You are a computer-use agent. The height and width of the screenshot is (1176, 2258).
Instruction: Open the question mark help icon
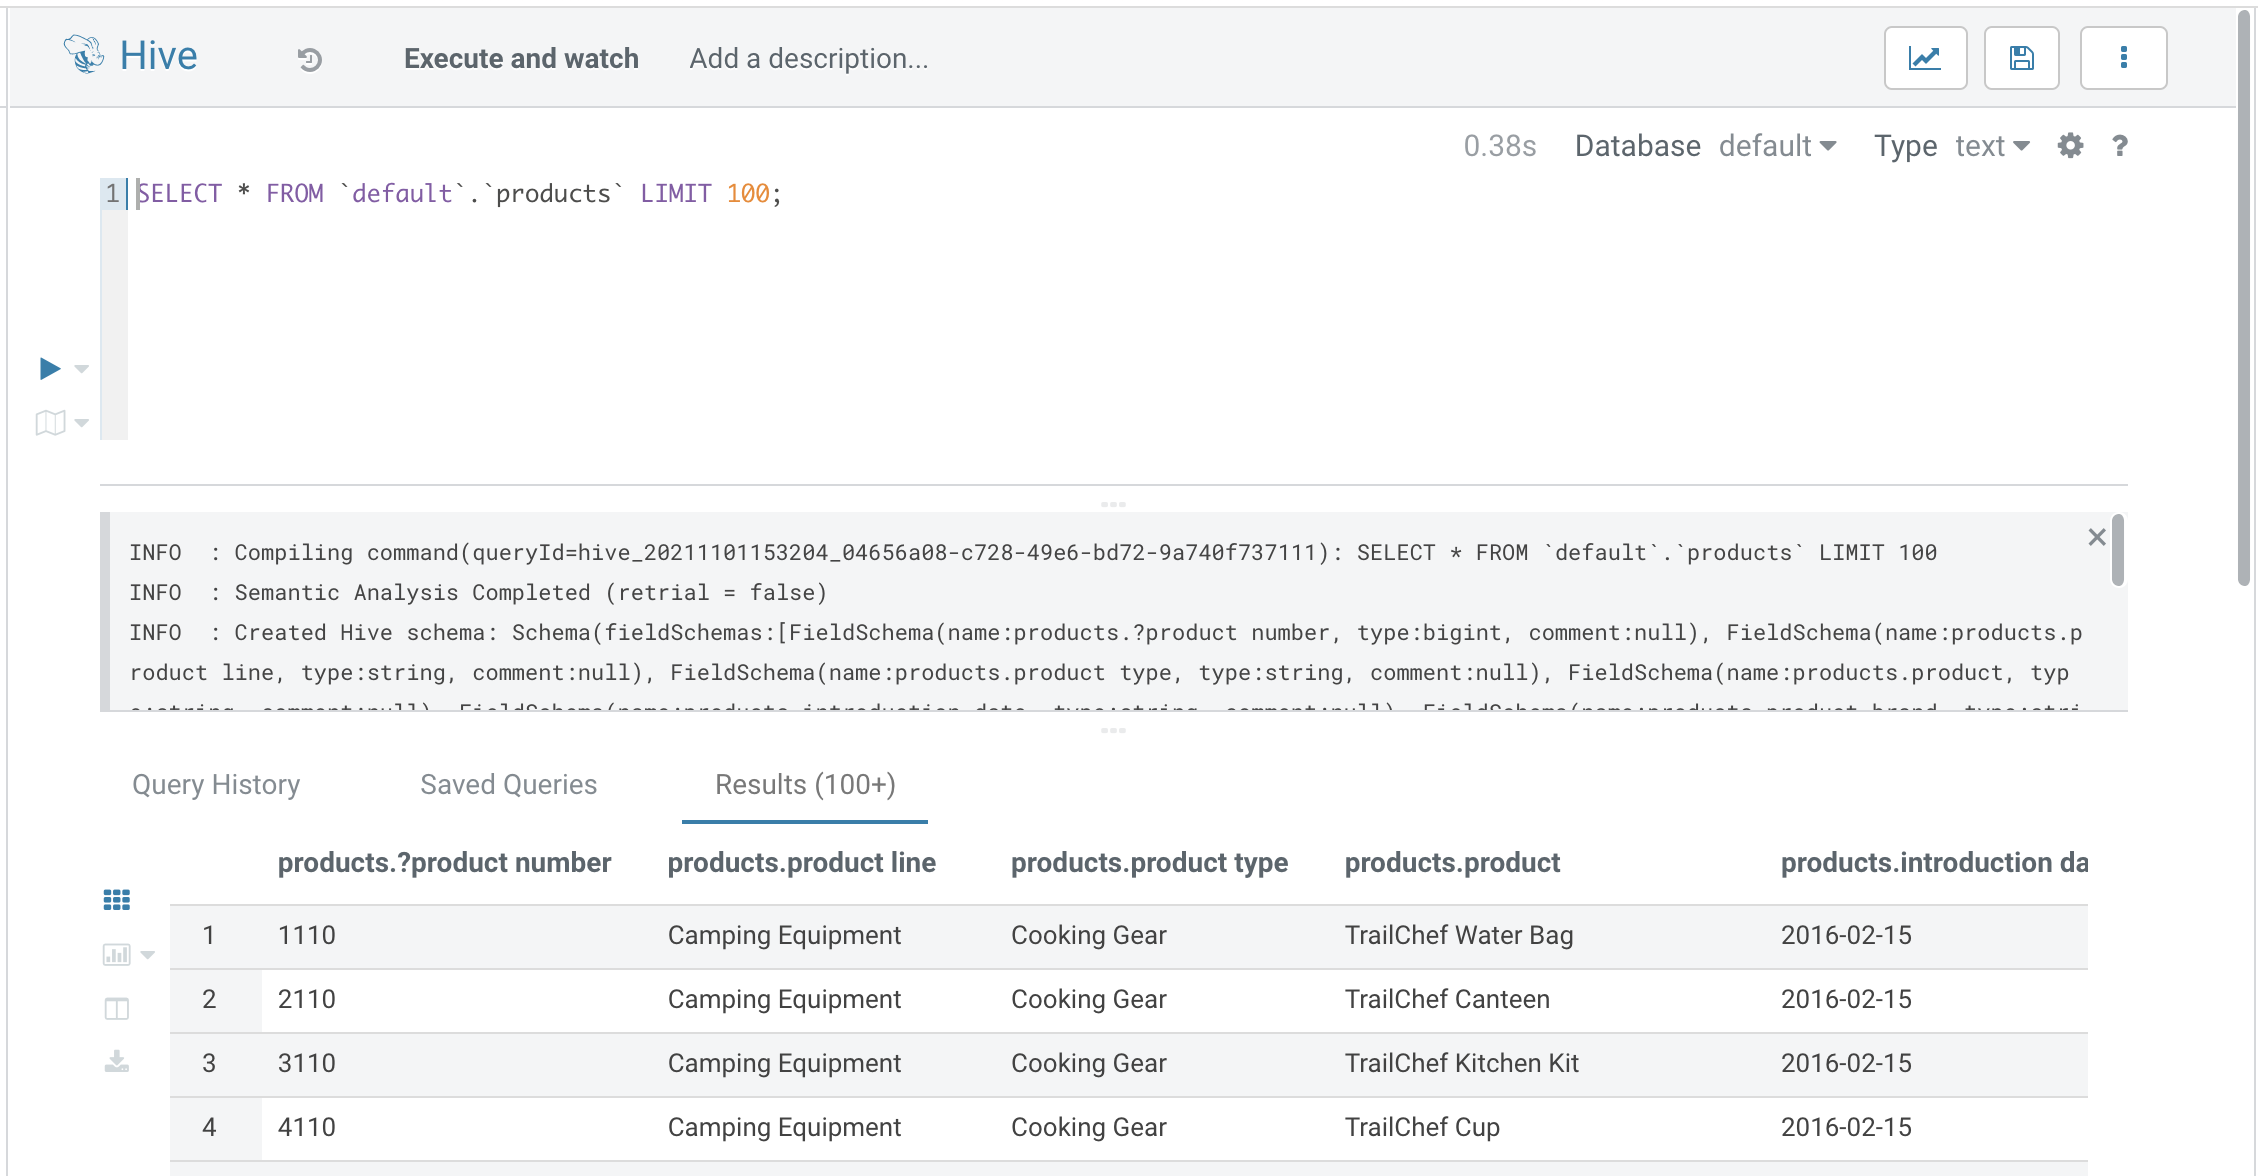point(2119,146)
